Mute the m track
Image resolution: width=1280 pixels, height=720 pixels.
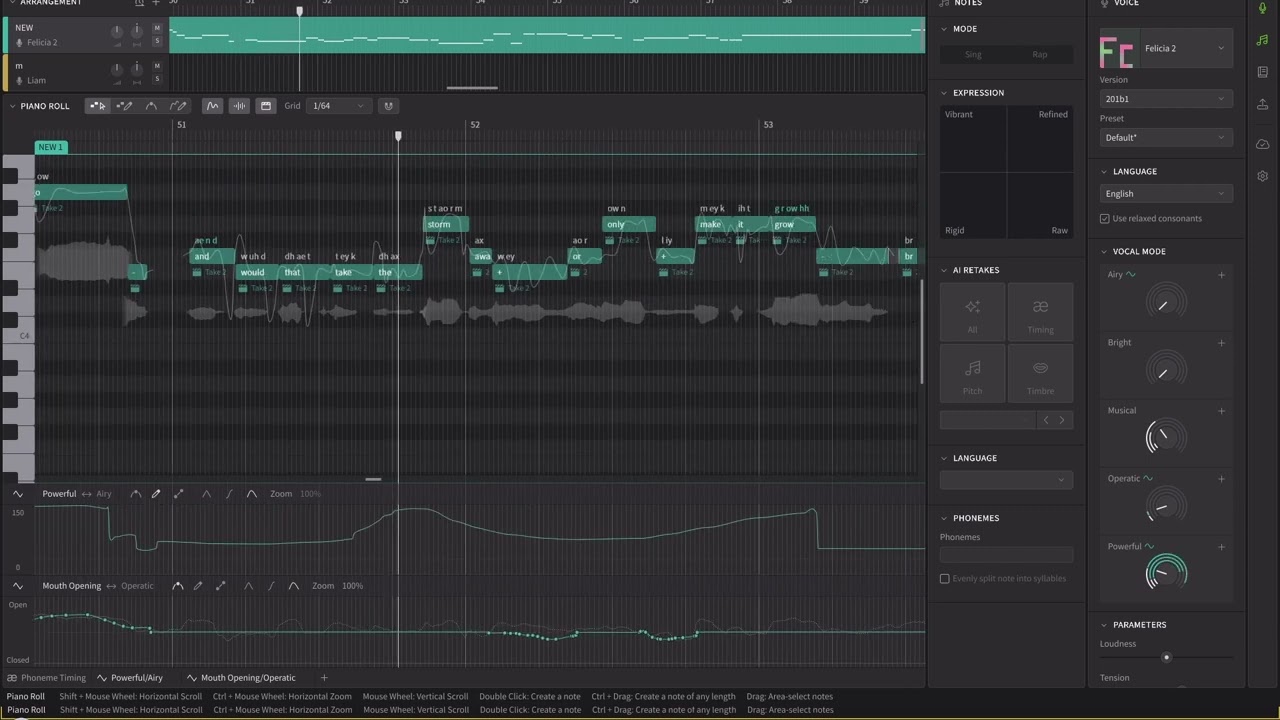157,66
